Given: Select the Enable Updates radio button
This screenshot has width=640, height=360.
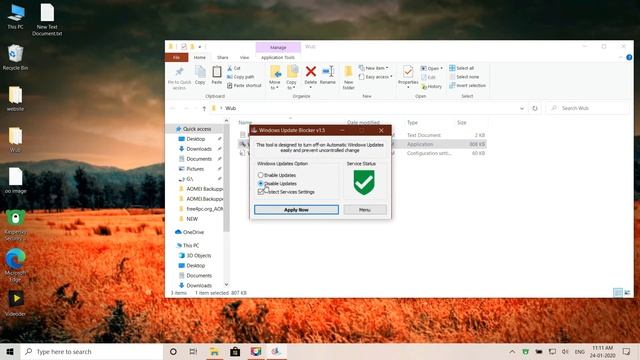Looking at the screenshot, I should pos(260,175).
